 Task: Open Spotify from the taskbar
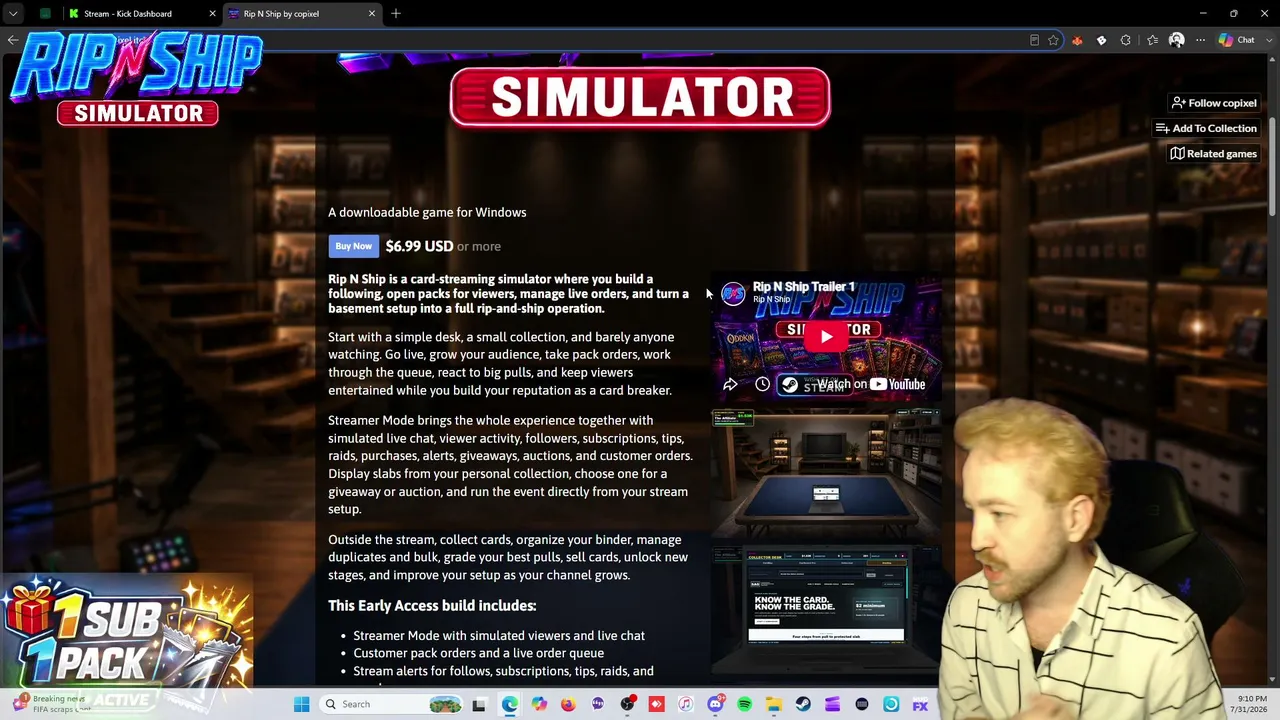744,704
